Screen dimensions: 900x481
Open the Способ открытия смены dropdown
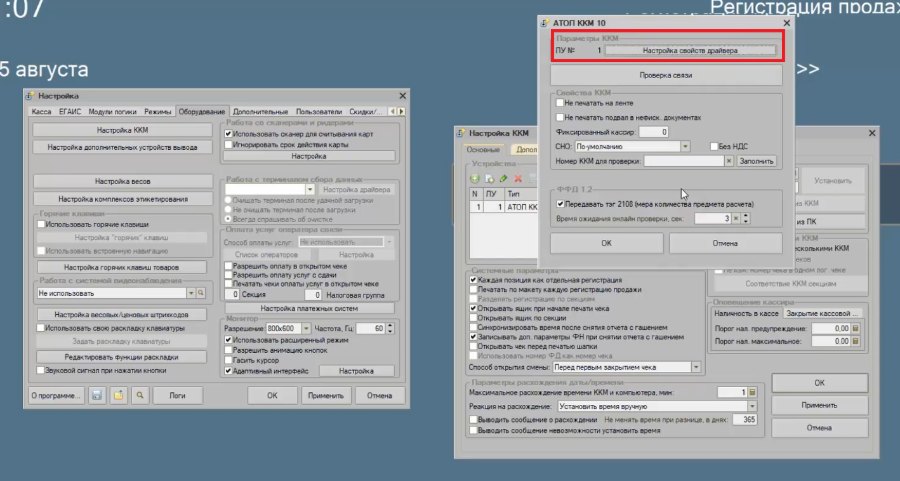pos(696,367)
